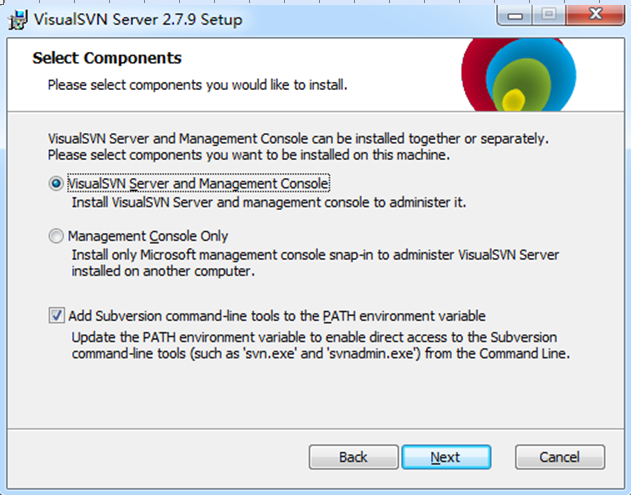Uncheck Add Subversion command-line tools to PATH
This screenshot has height=495, width=631.
point(55,315)
